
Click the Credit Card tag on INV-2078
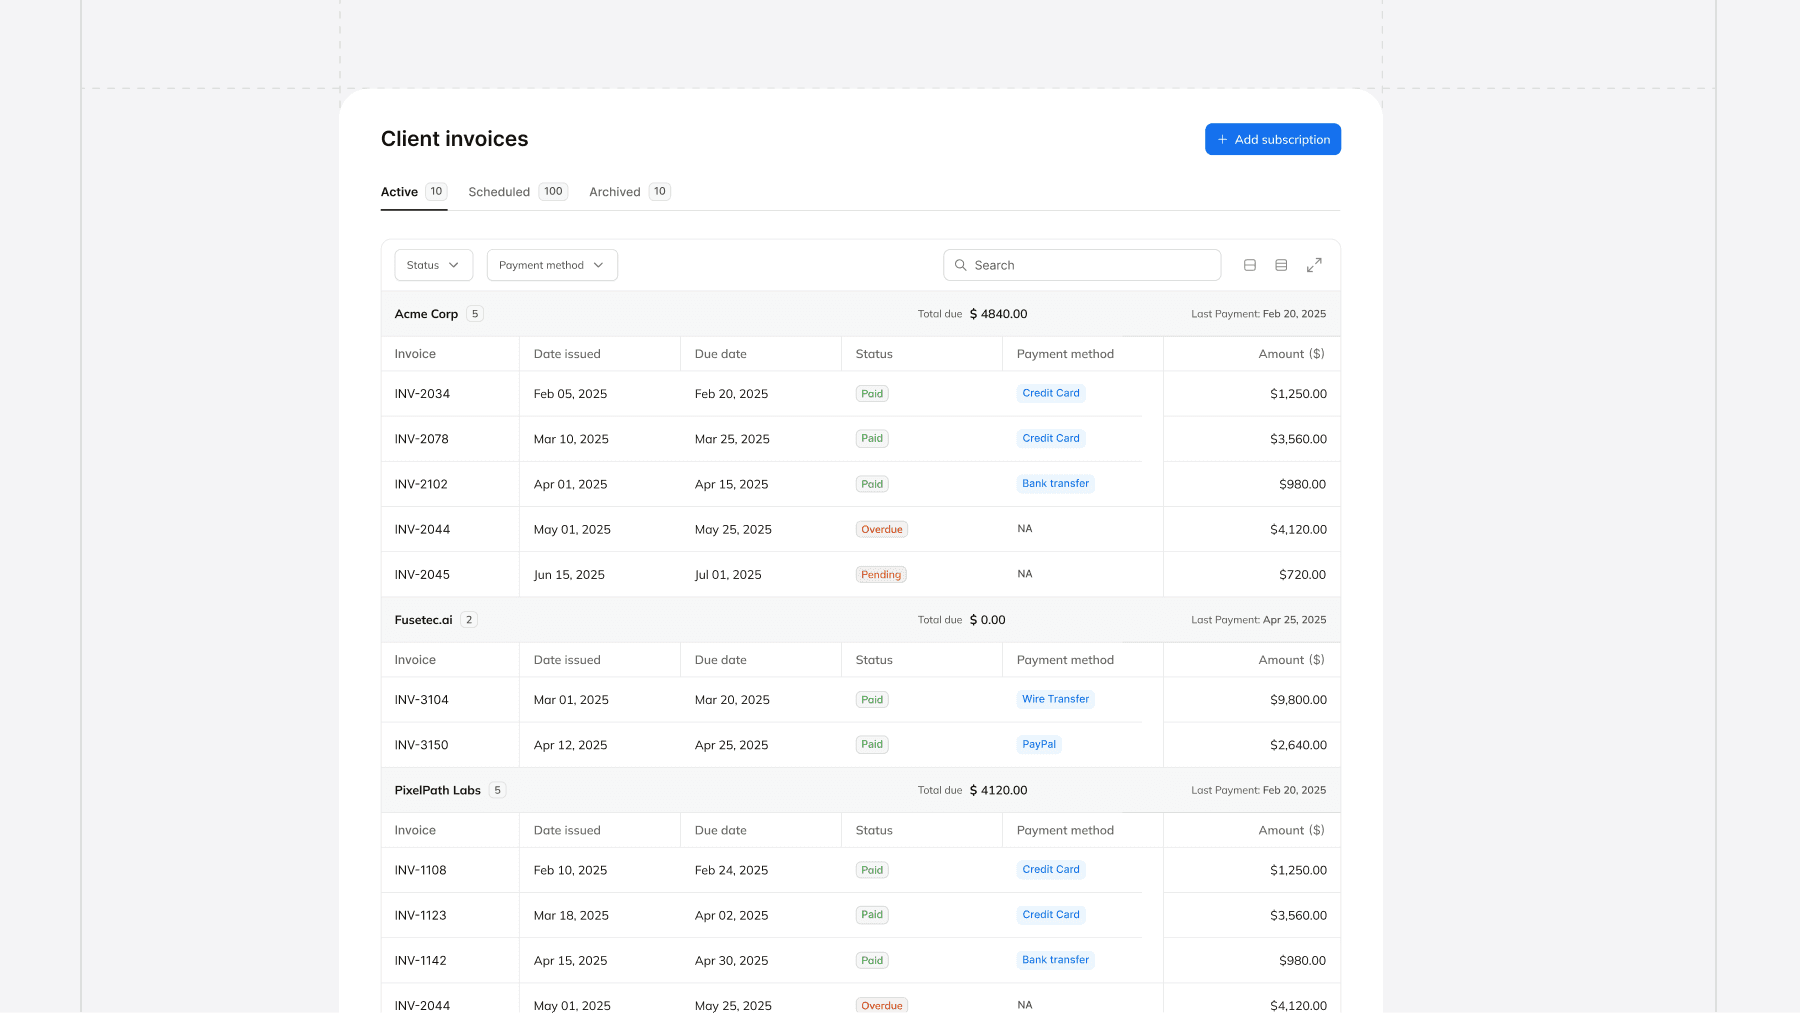(1051, 438)
